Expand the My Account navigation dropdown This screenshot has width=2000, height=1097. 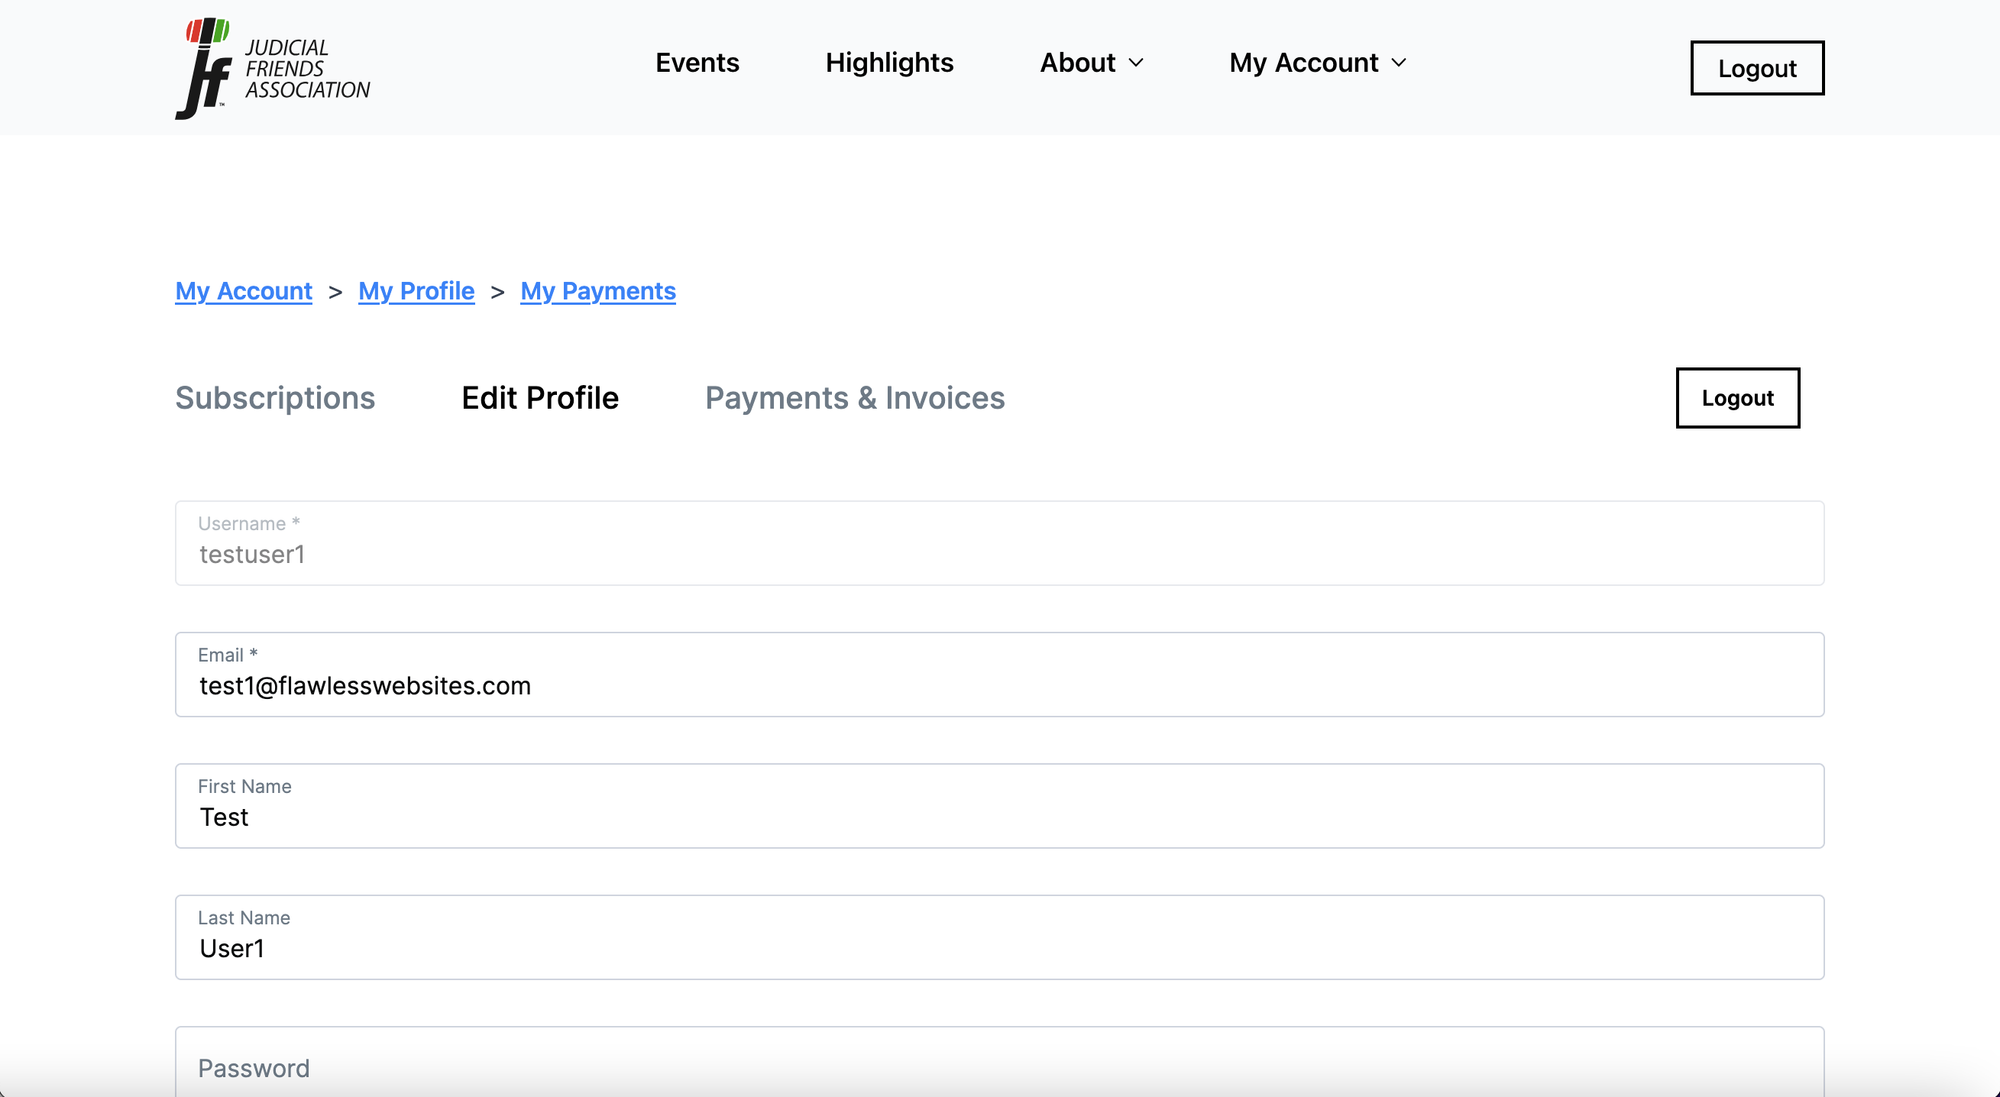coord(1304,63)
